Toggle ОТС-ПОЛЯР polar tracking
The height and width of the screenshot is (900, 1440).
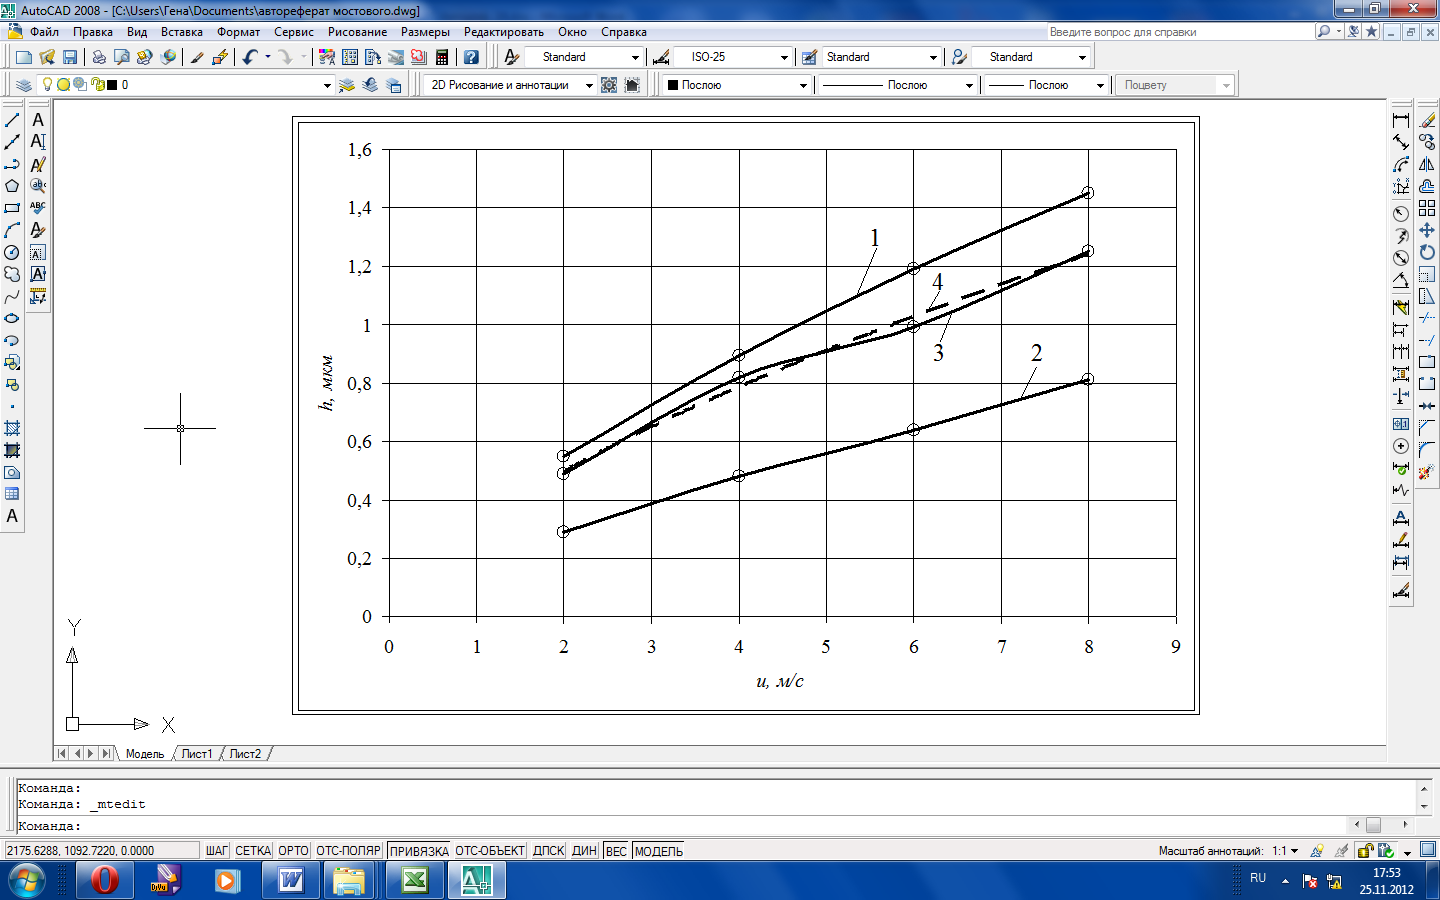click(348, 851)
